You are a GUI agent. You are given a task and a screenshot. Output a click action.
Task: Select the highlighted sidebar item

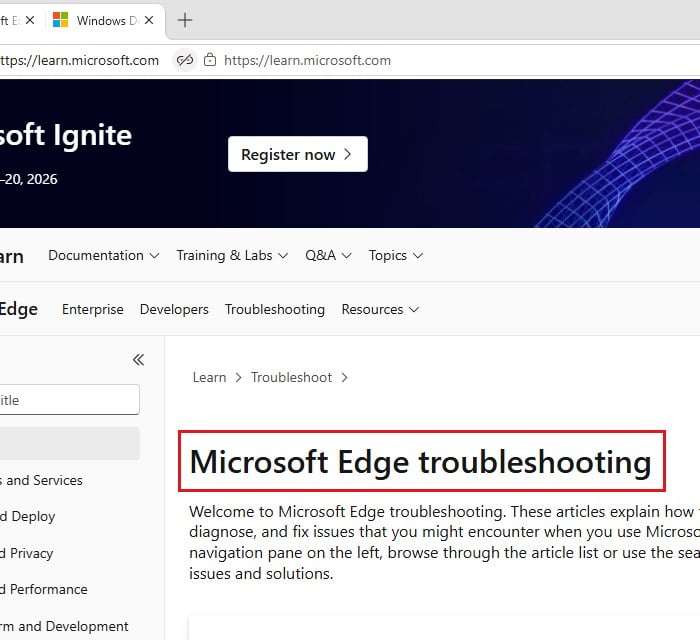point(70,443)
